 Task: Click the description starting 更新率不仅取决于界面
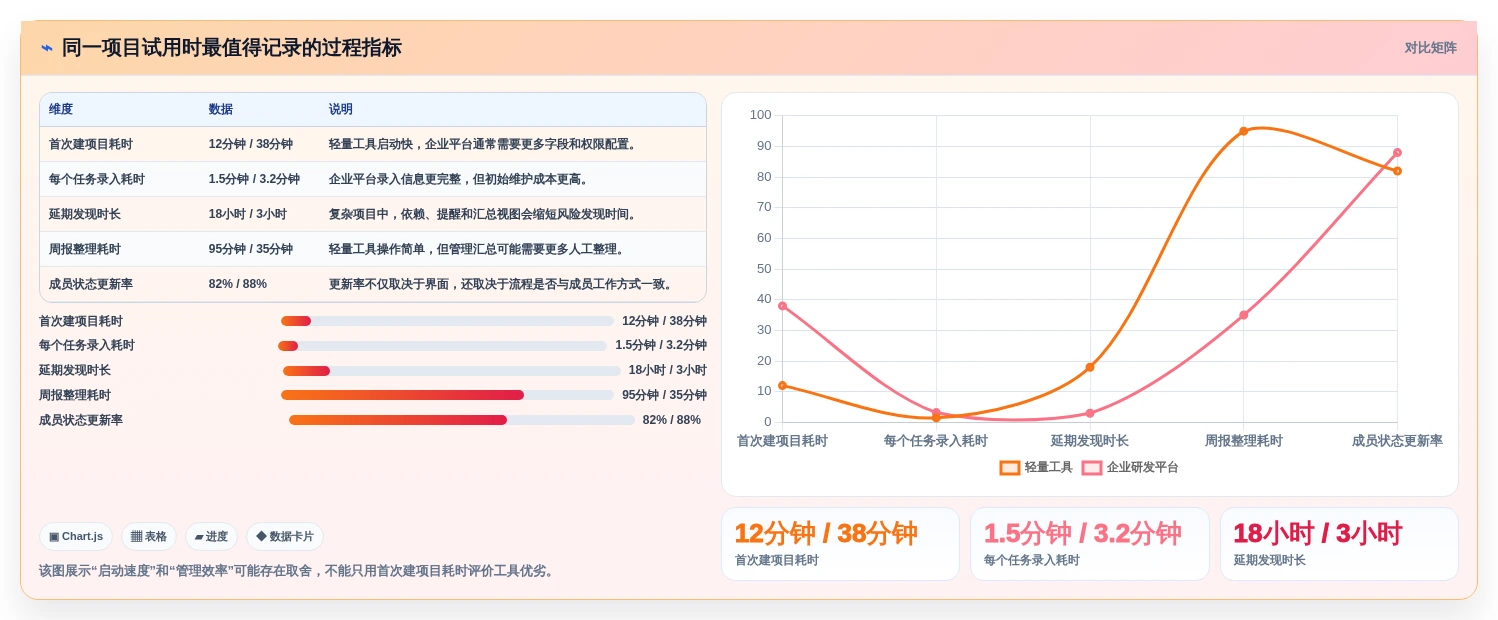(x=501, y=284)
